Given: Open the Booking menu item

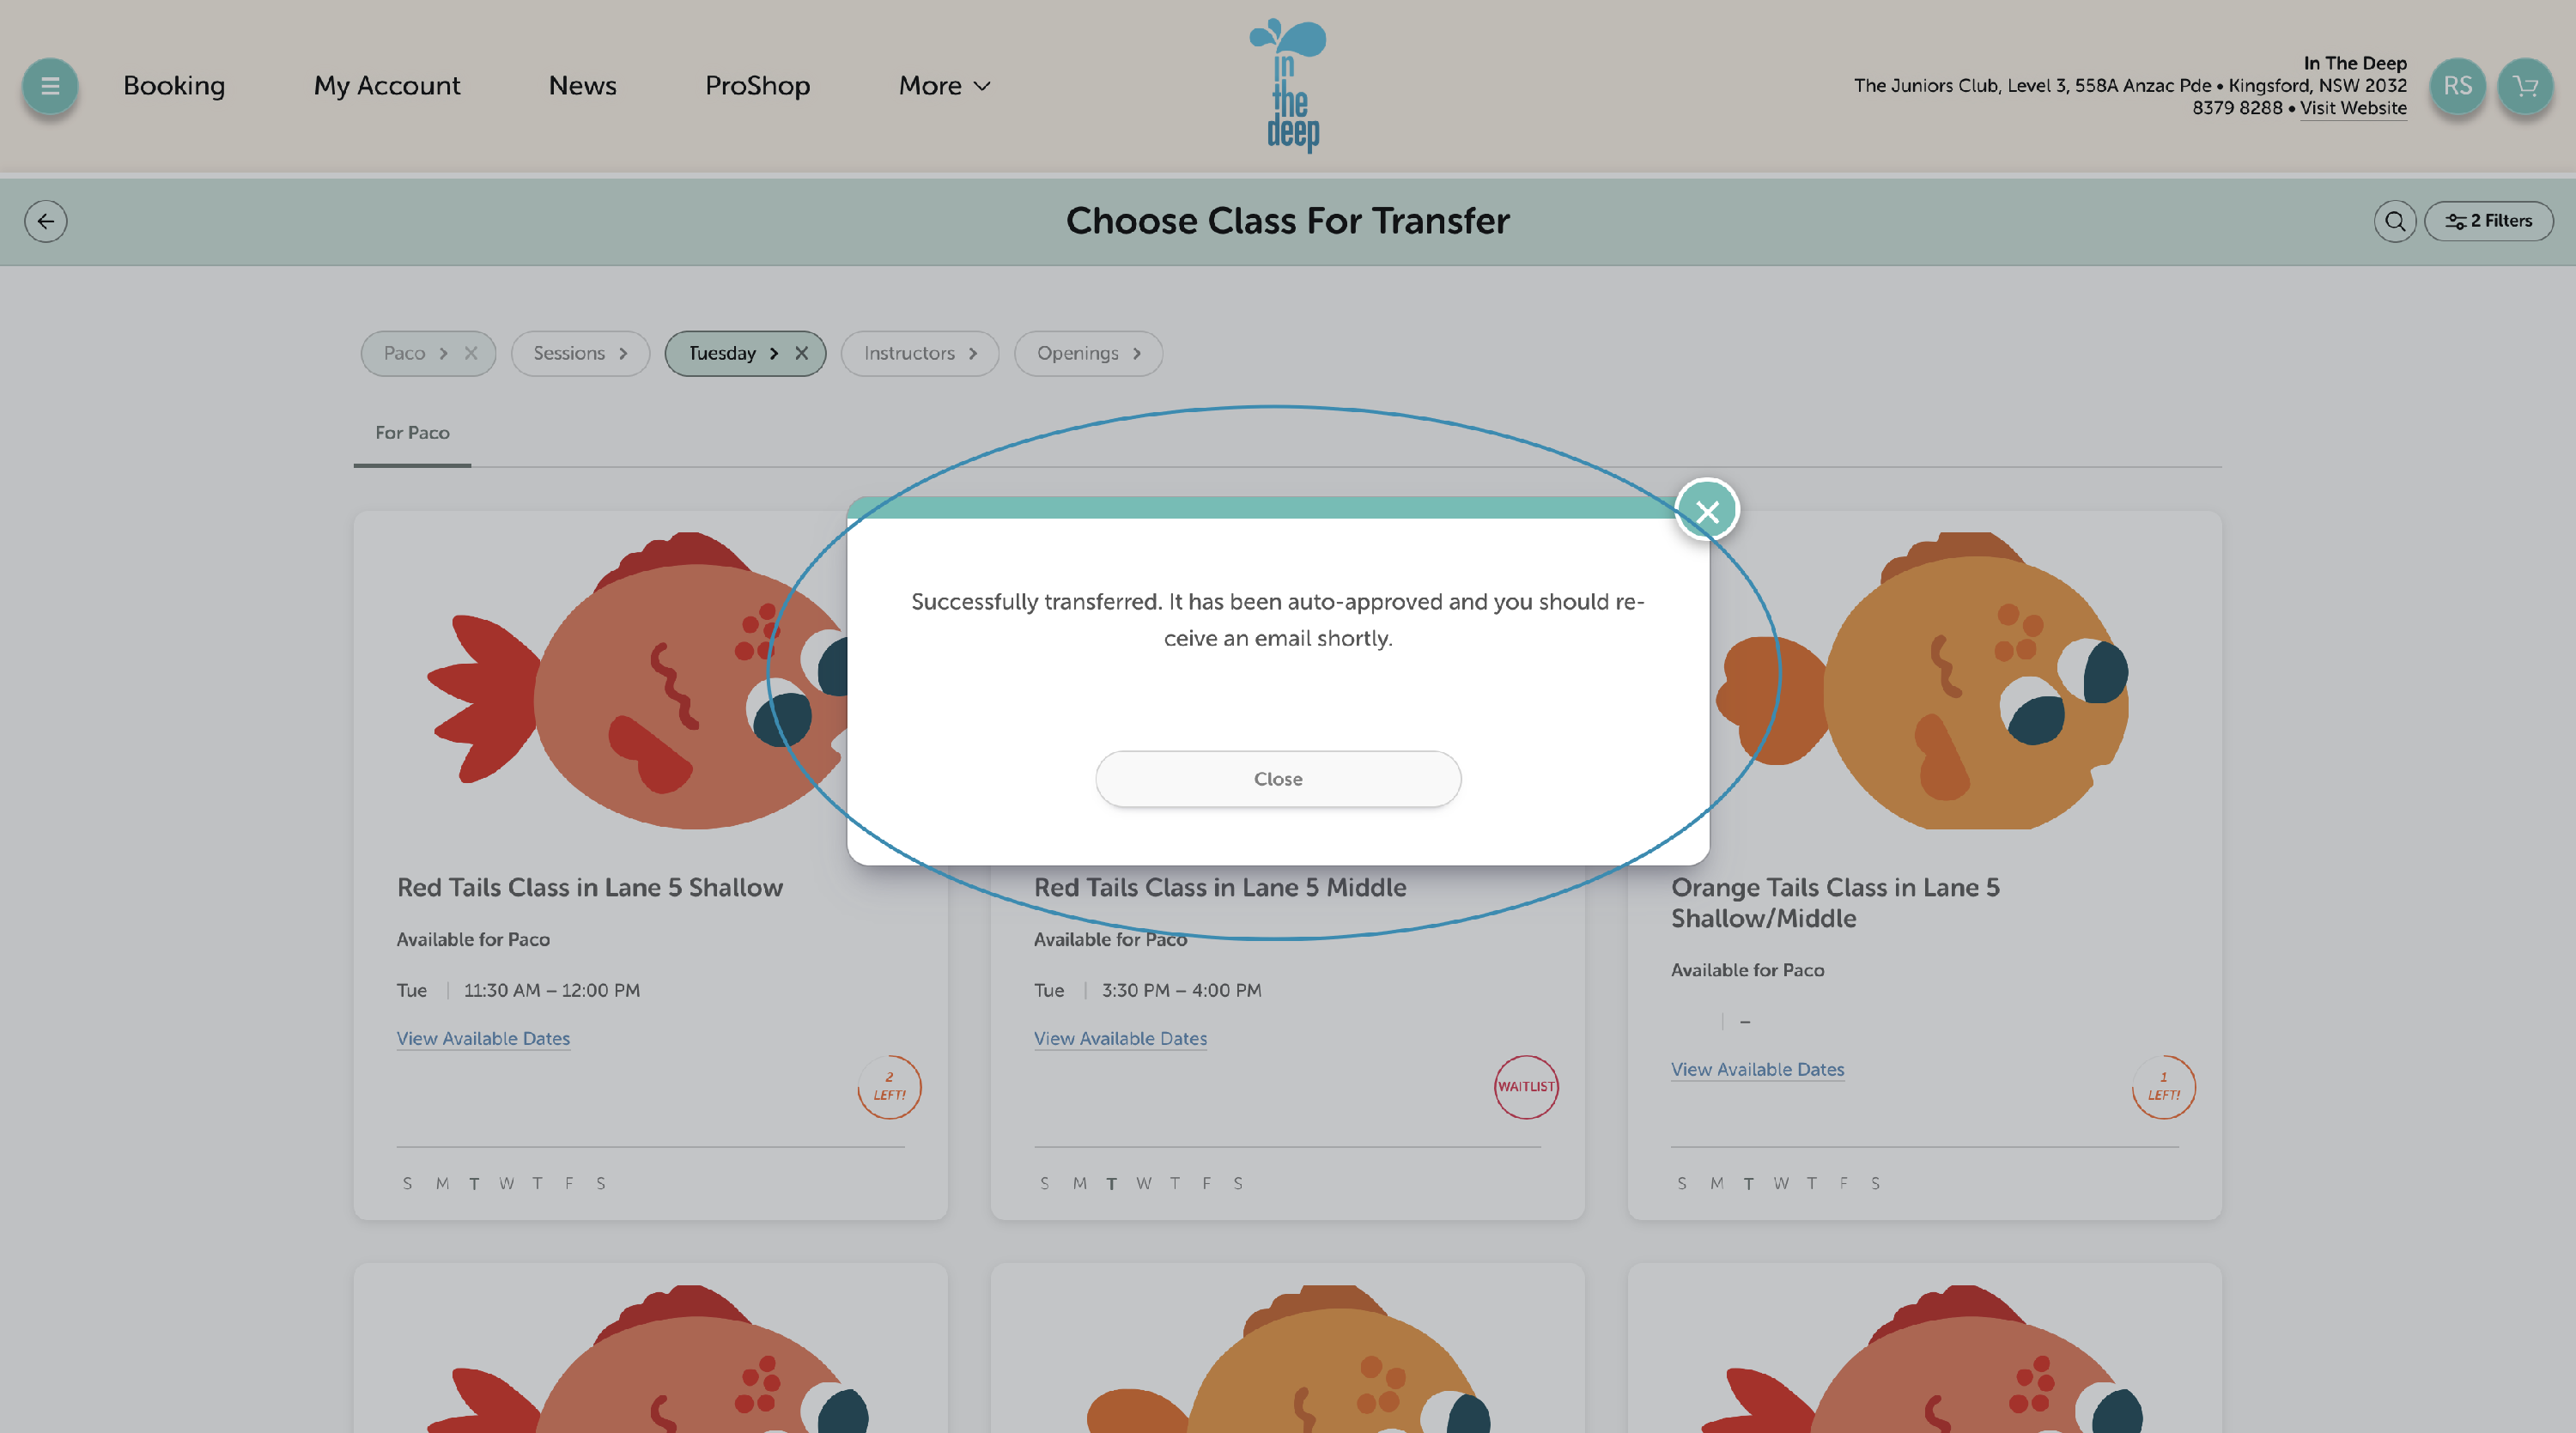Looking at the screenshot, I should pos(174,86).
